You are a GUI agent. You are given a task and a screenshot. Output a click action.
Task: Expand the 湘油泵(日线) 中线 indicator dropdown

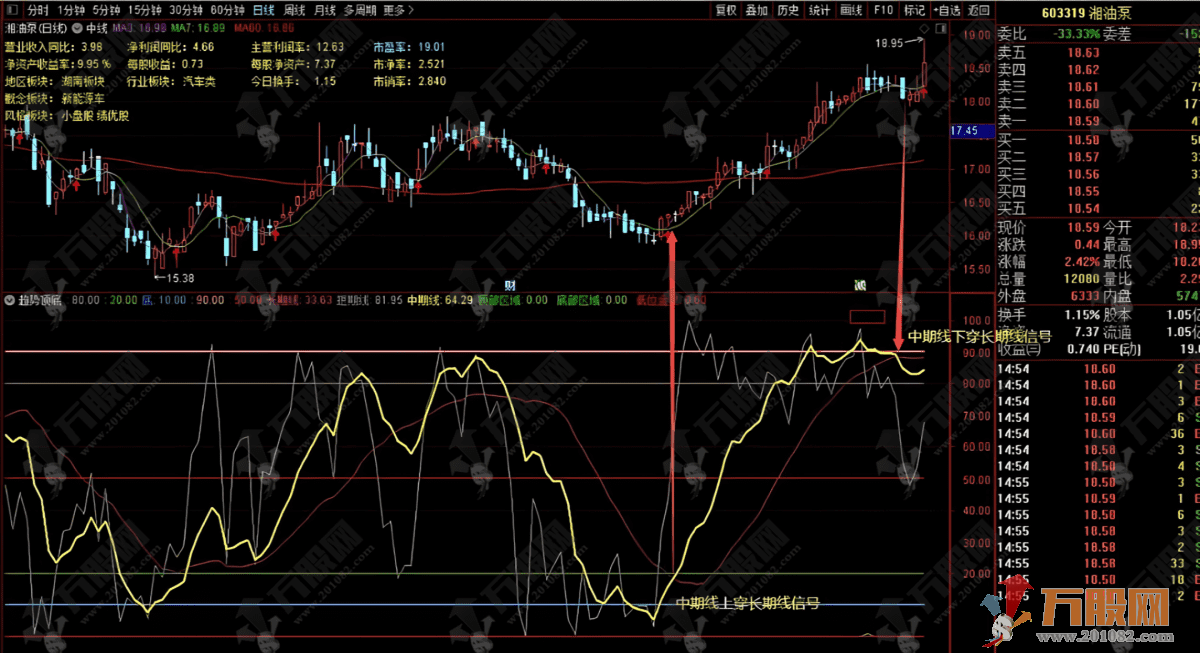79,29
